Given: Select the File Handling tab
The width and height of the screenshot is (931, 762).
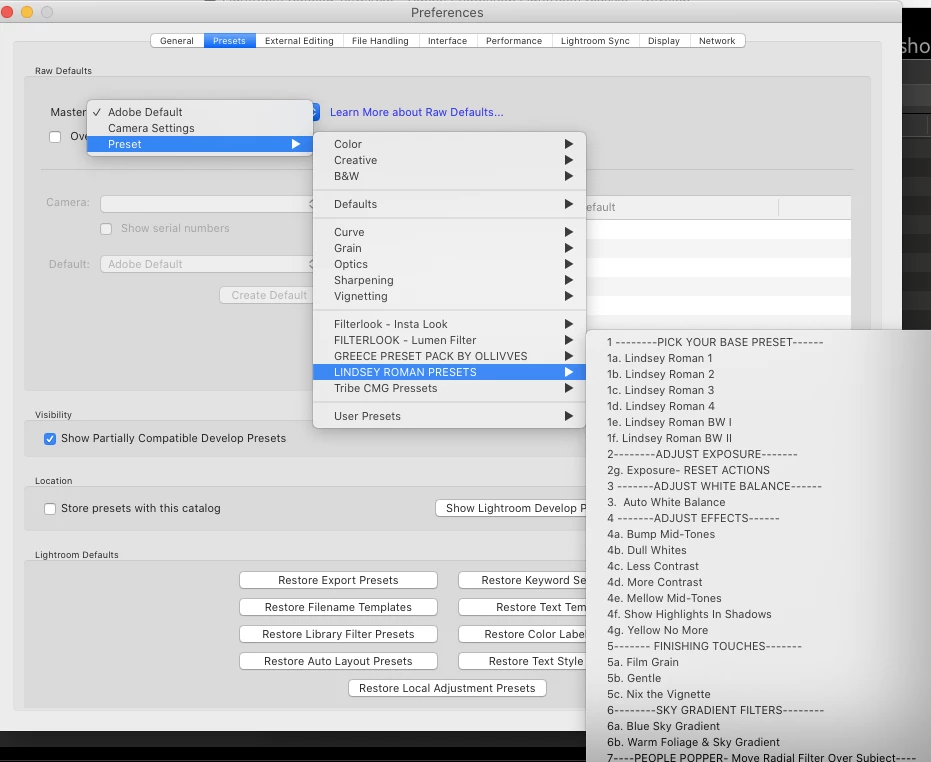Looking at the screenshot, I should pos(380,40).
